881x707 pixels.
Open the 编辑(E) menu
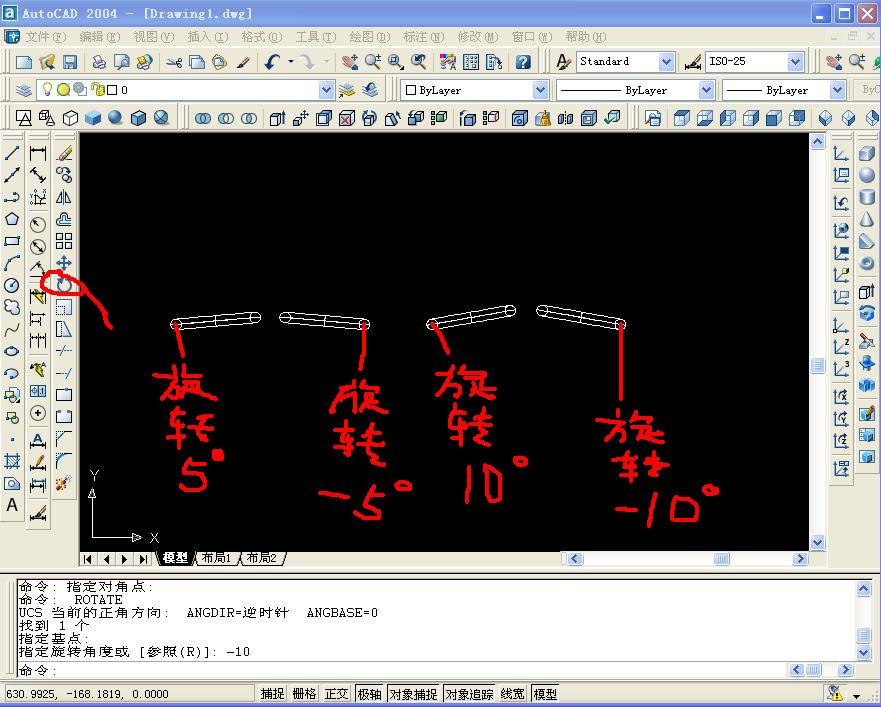pyautogui.click(x=99, y=37)
